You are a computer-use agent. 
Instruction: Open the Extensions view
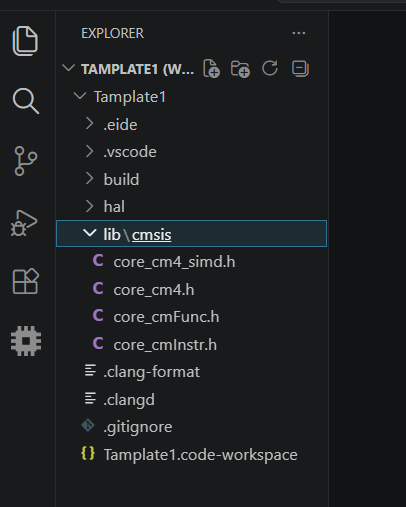[x=26, y=281]
